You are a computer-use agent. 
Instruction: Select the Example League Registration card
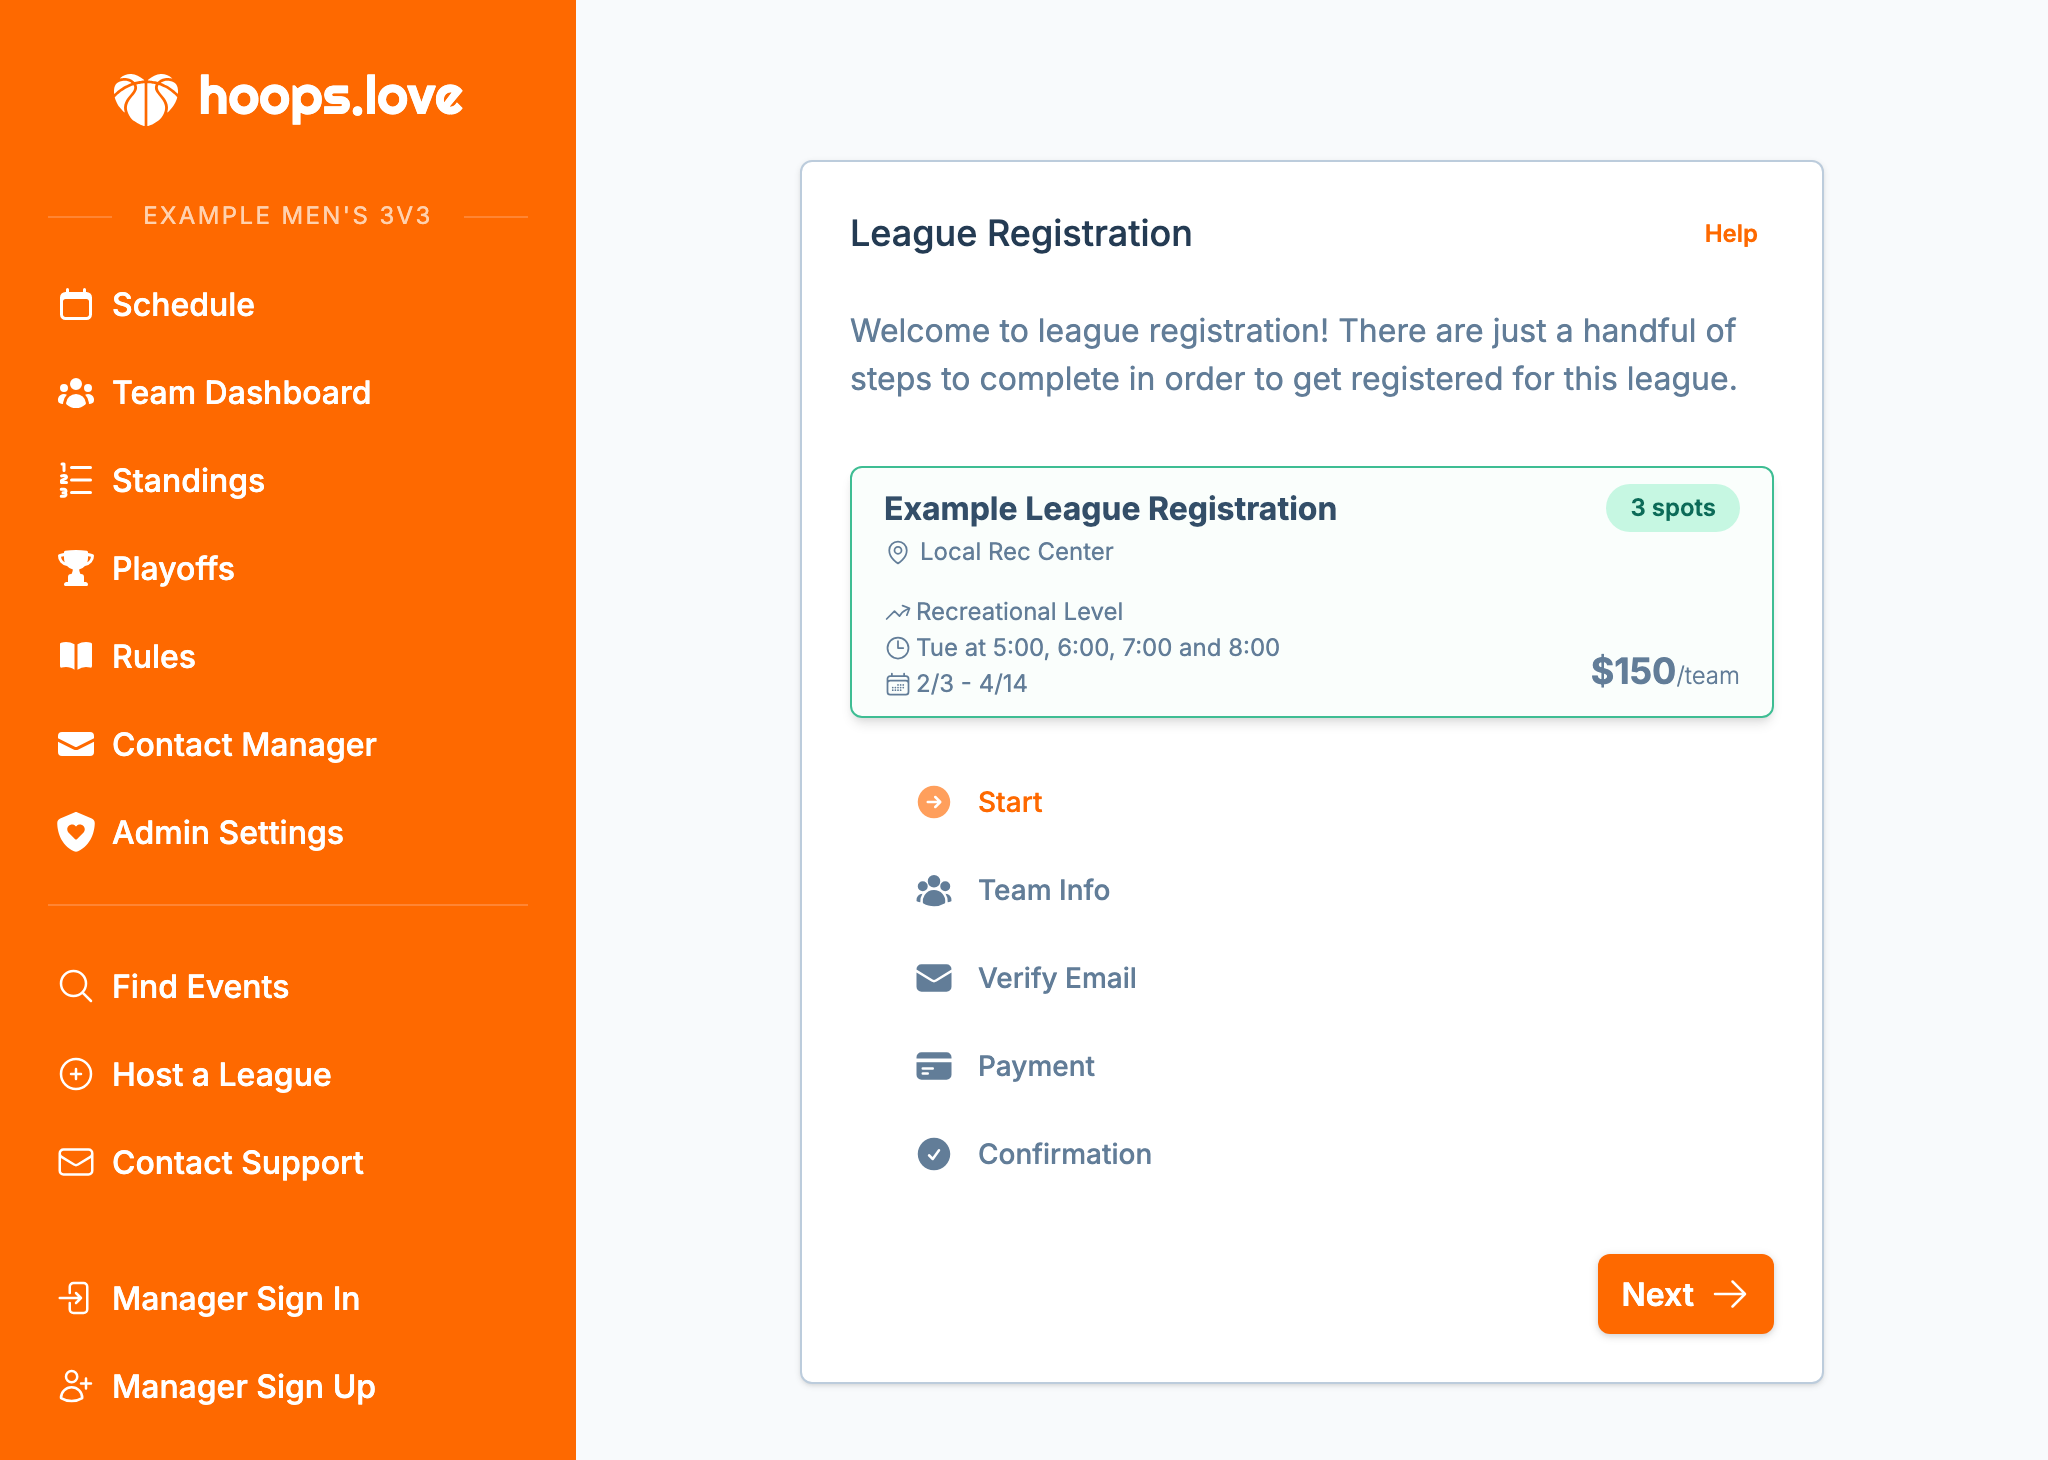point(1311,590)
